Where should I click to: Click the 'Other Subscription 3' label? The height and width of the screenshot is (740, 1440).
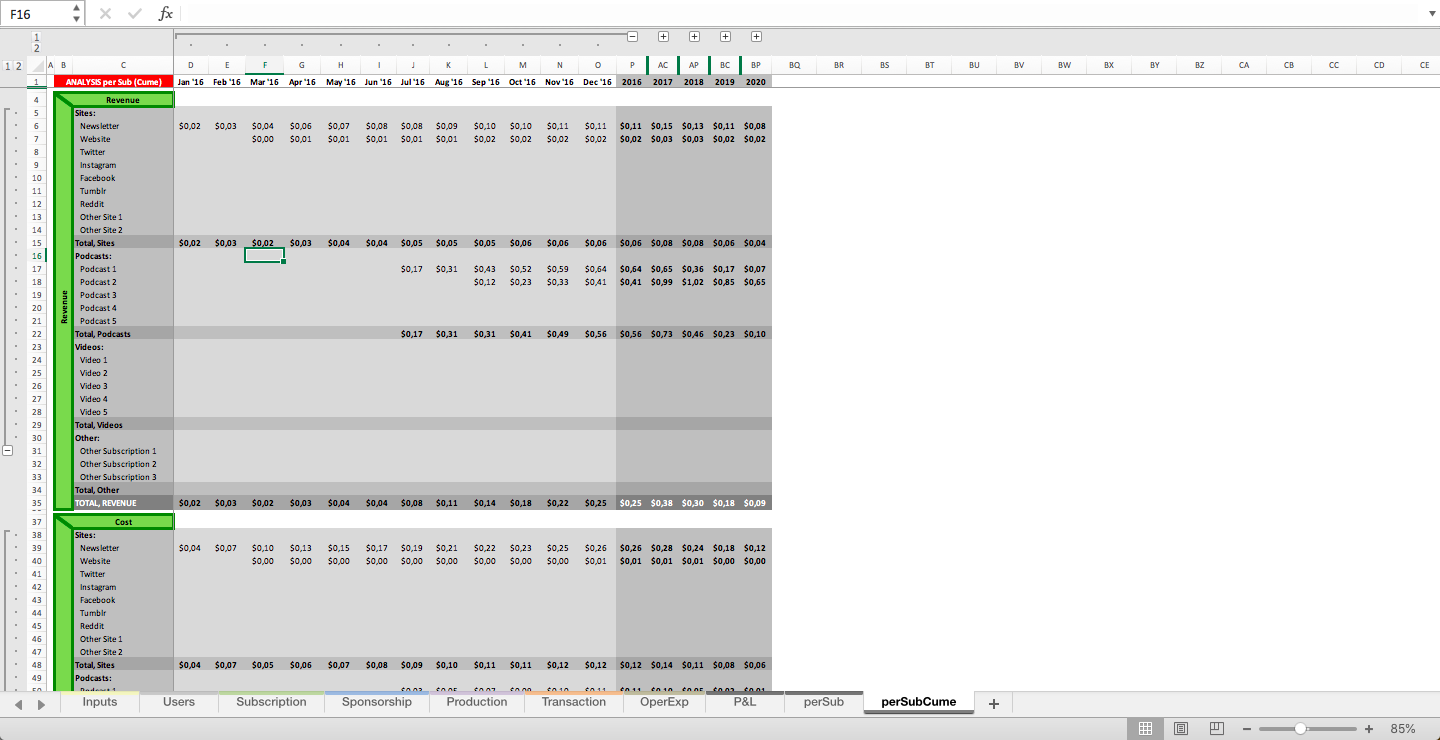pyautogui.click(x=118, y=477)
